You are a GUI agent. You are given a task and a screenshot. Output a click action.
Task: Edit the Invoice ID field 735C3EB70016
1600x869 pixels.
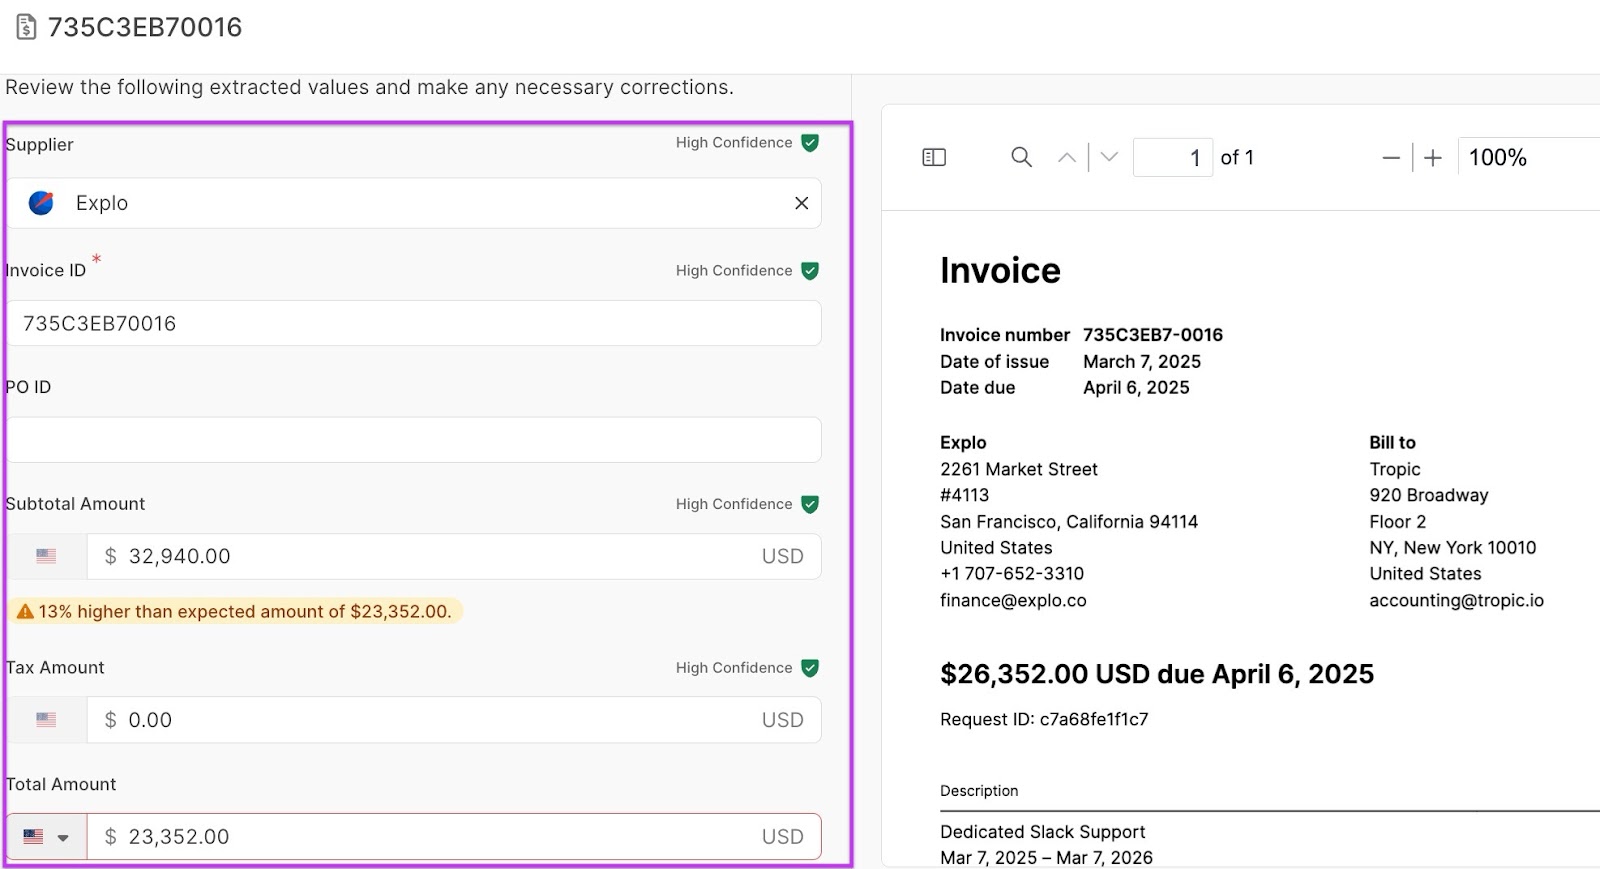coord(414,324)
